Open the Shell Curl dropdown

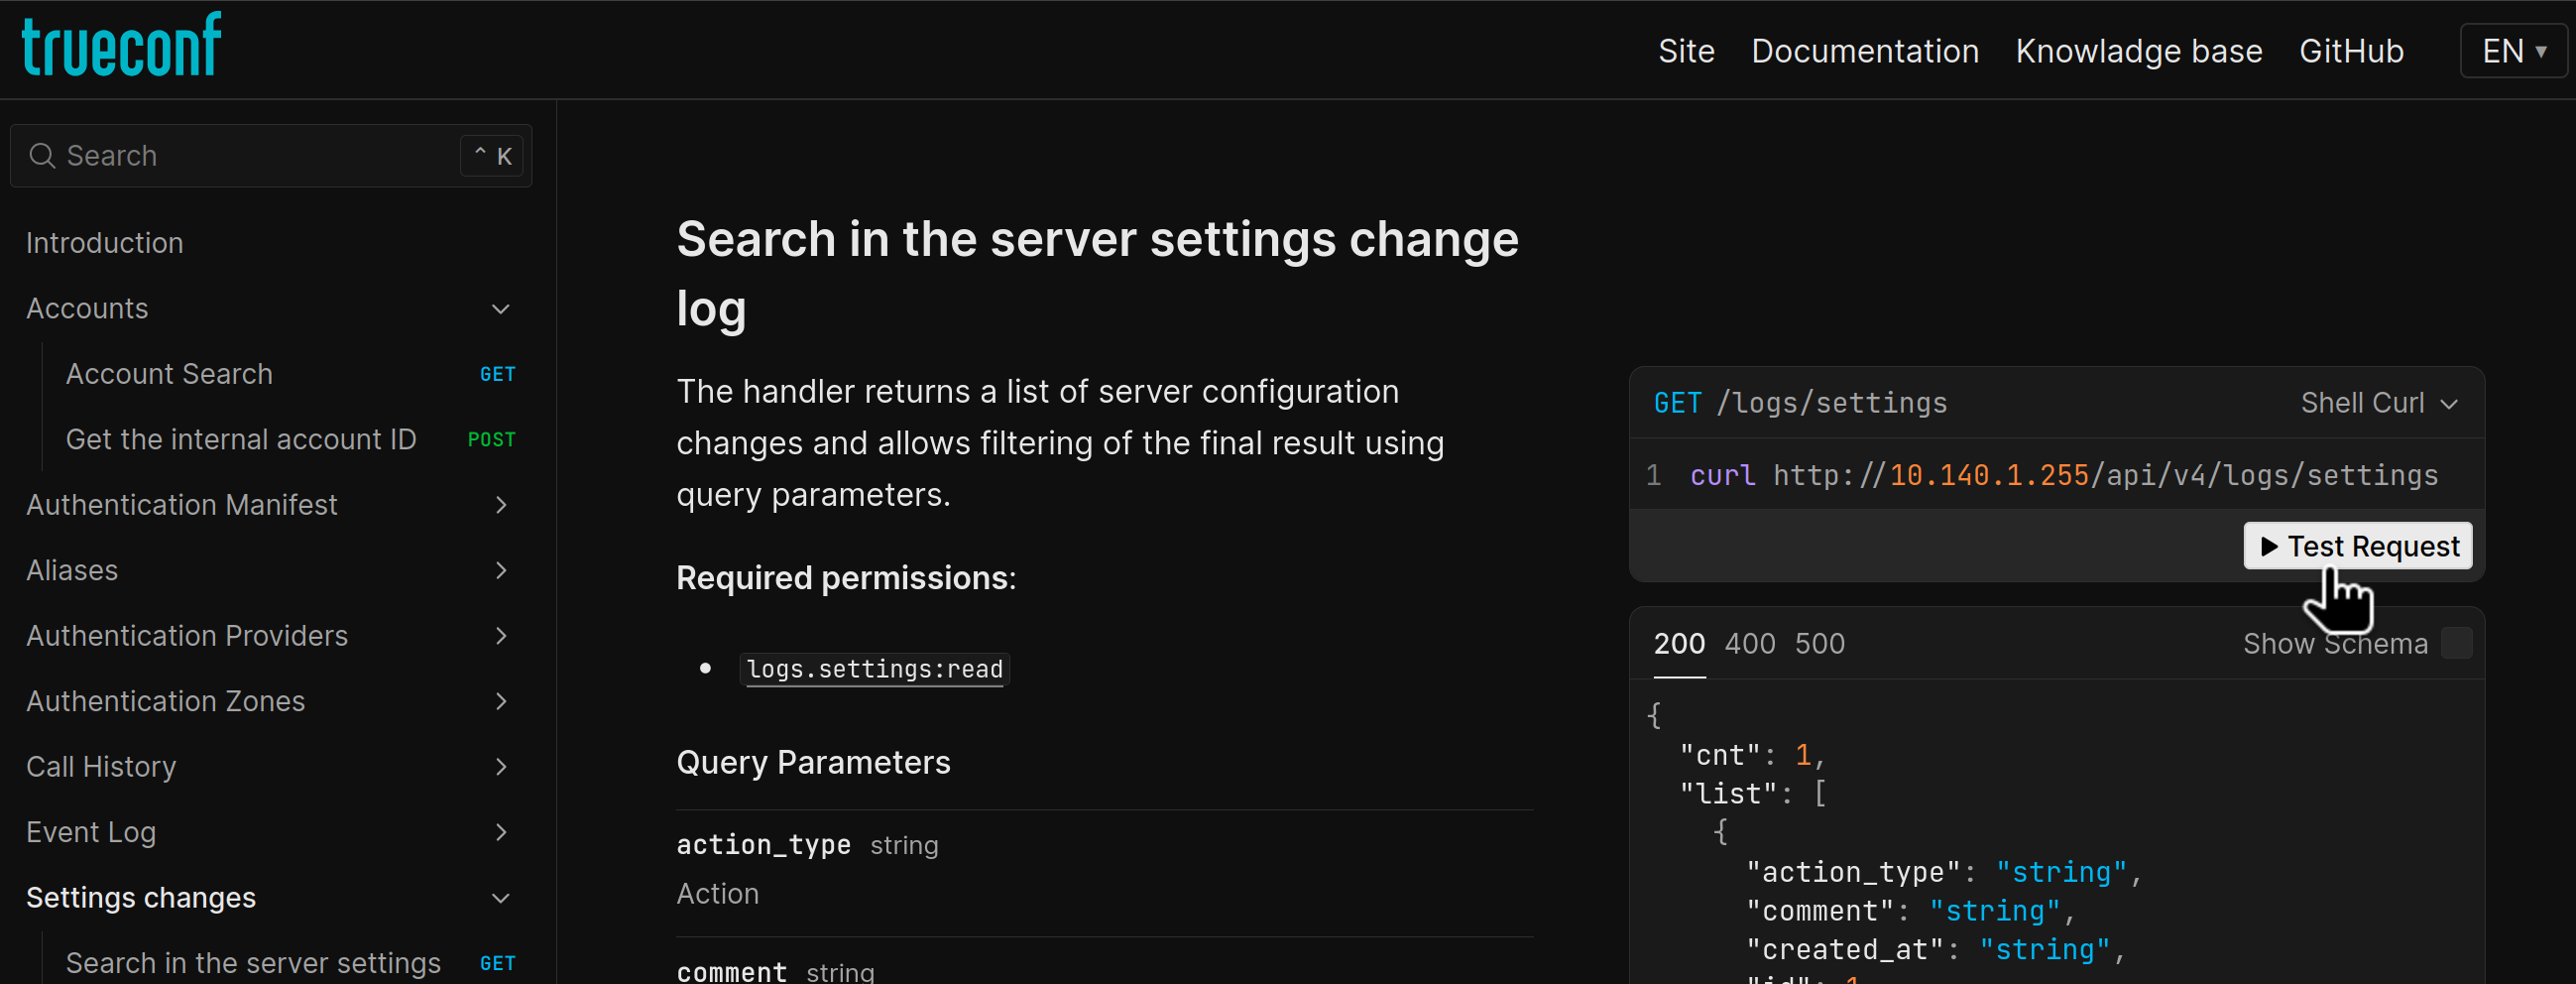2377,403
